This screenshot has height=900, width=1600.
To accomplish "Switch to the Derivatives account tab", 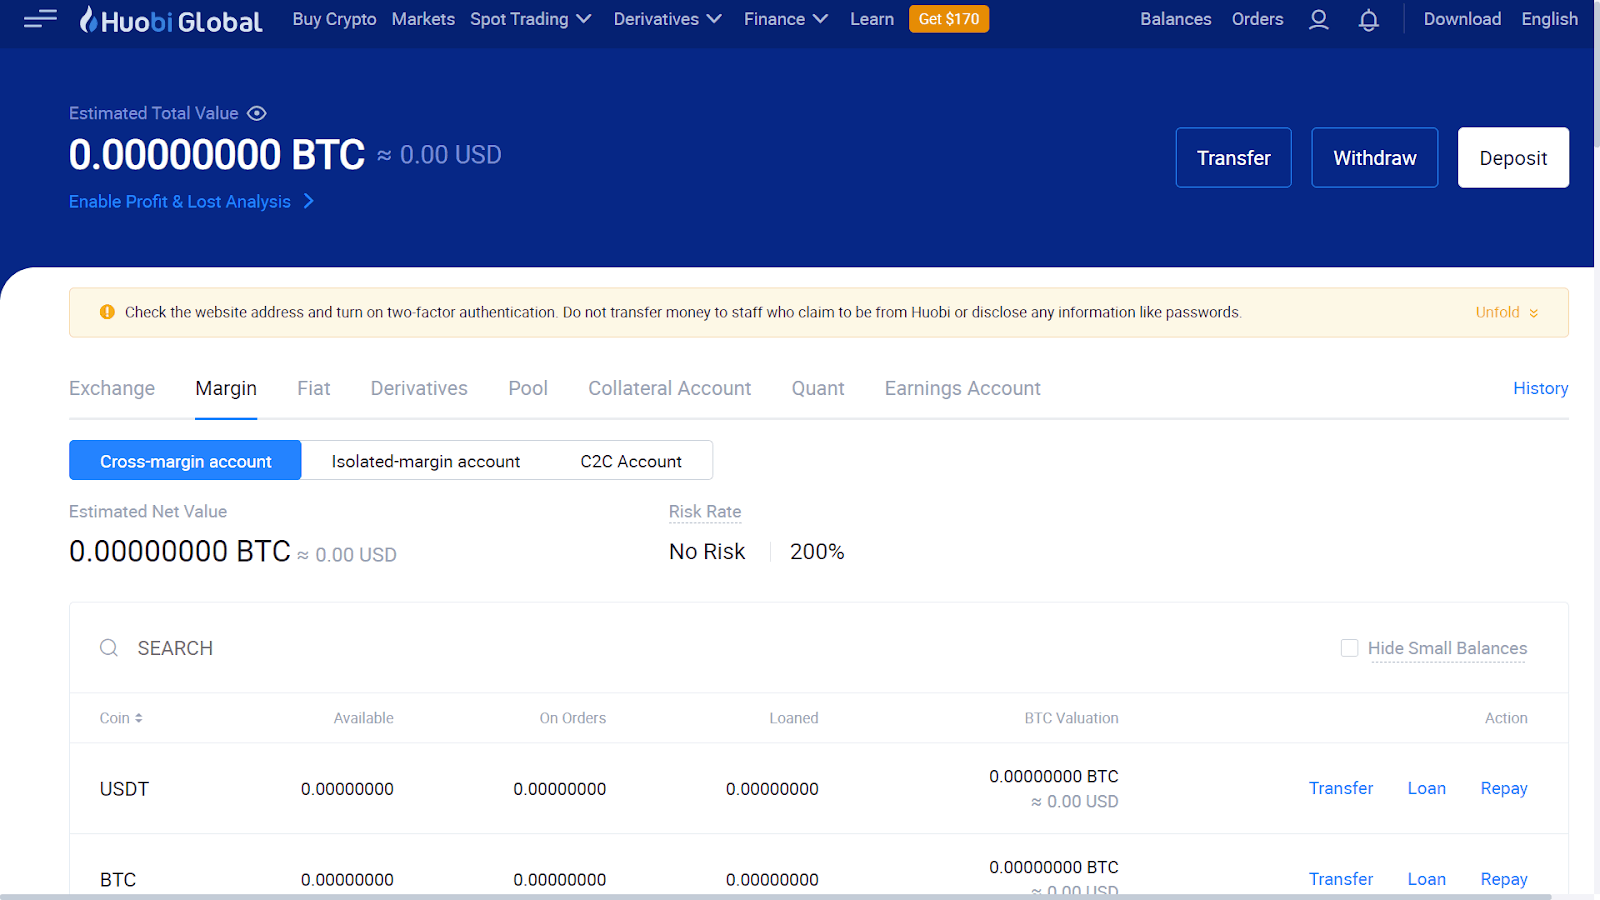I will (x=419, y=388).
